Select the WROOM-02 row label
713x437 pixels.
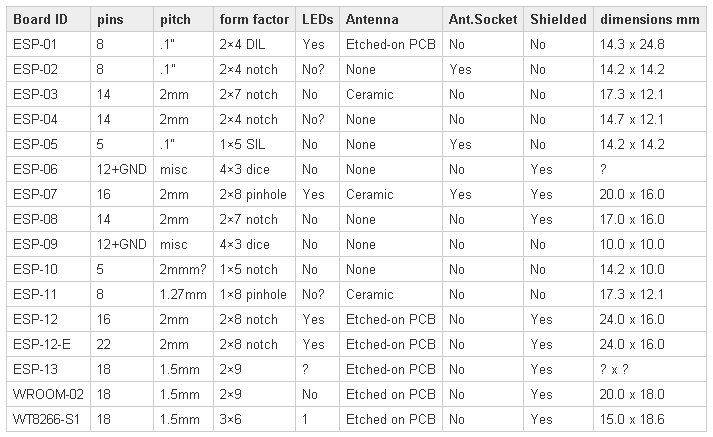(x=49, y=394)
